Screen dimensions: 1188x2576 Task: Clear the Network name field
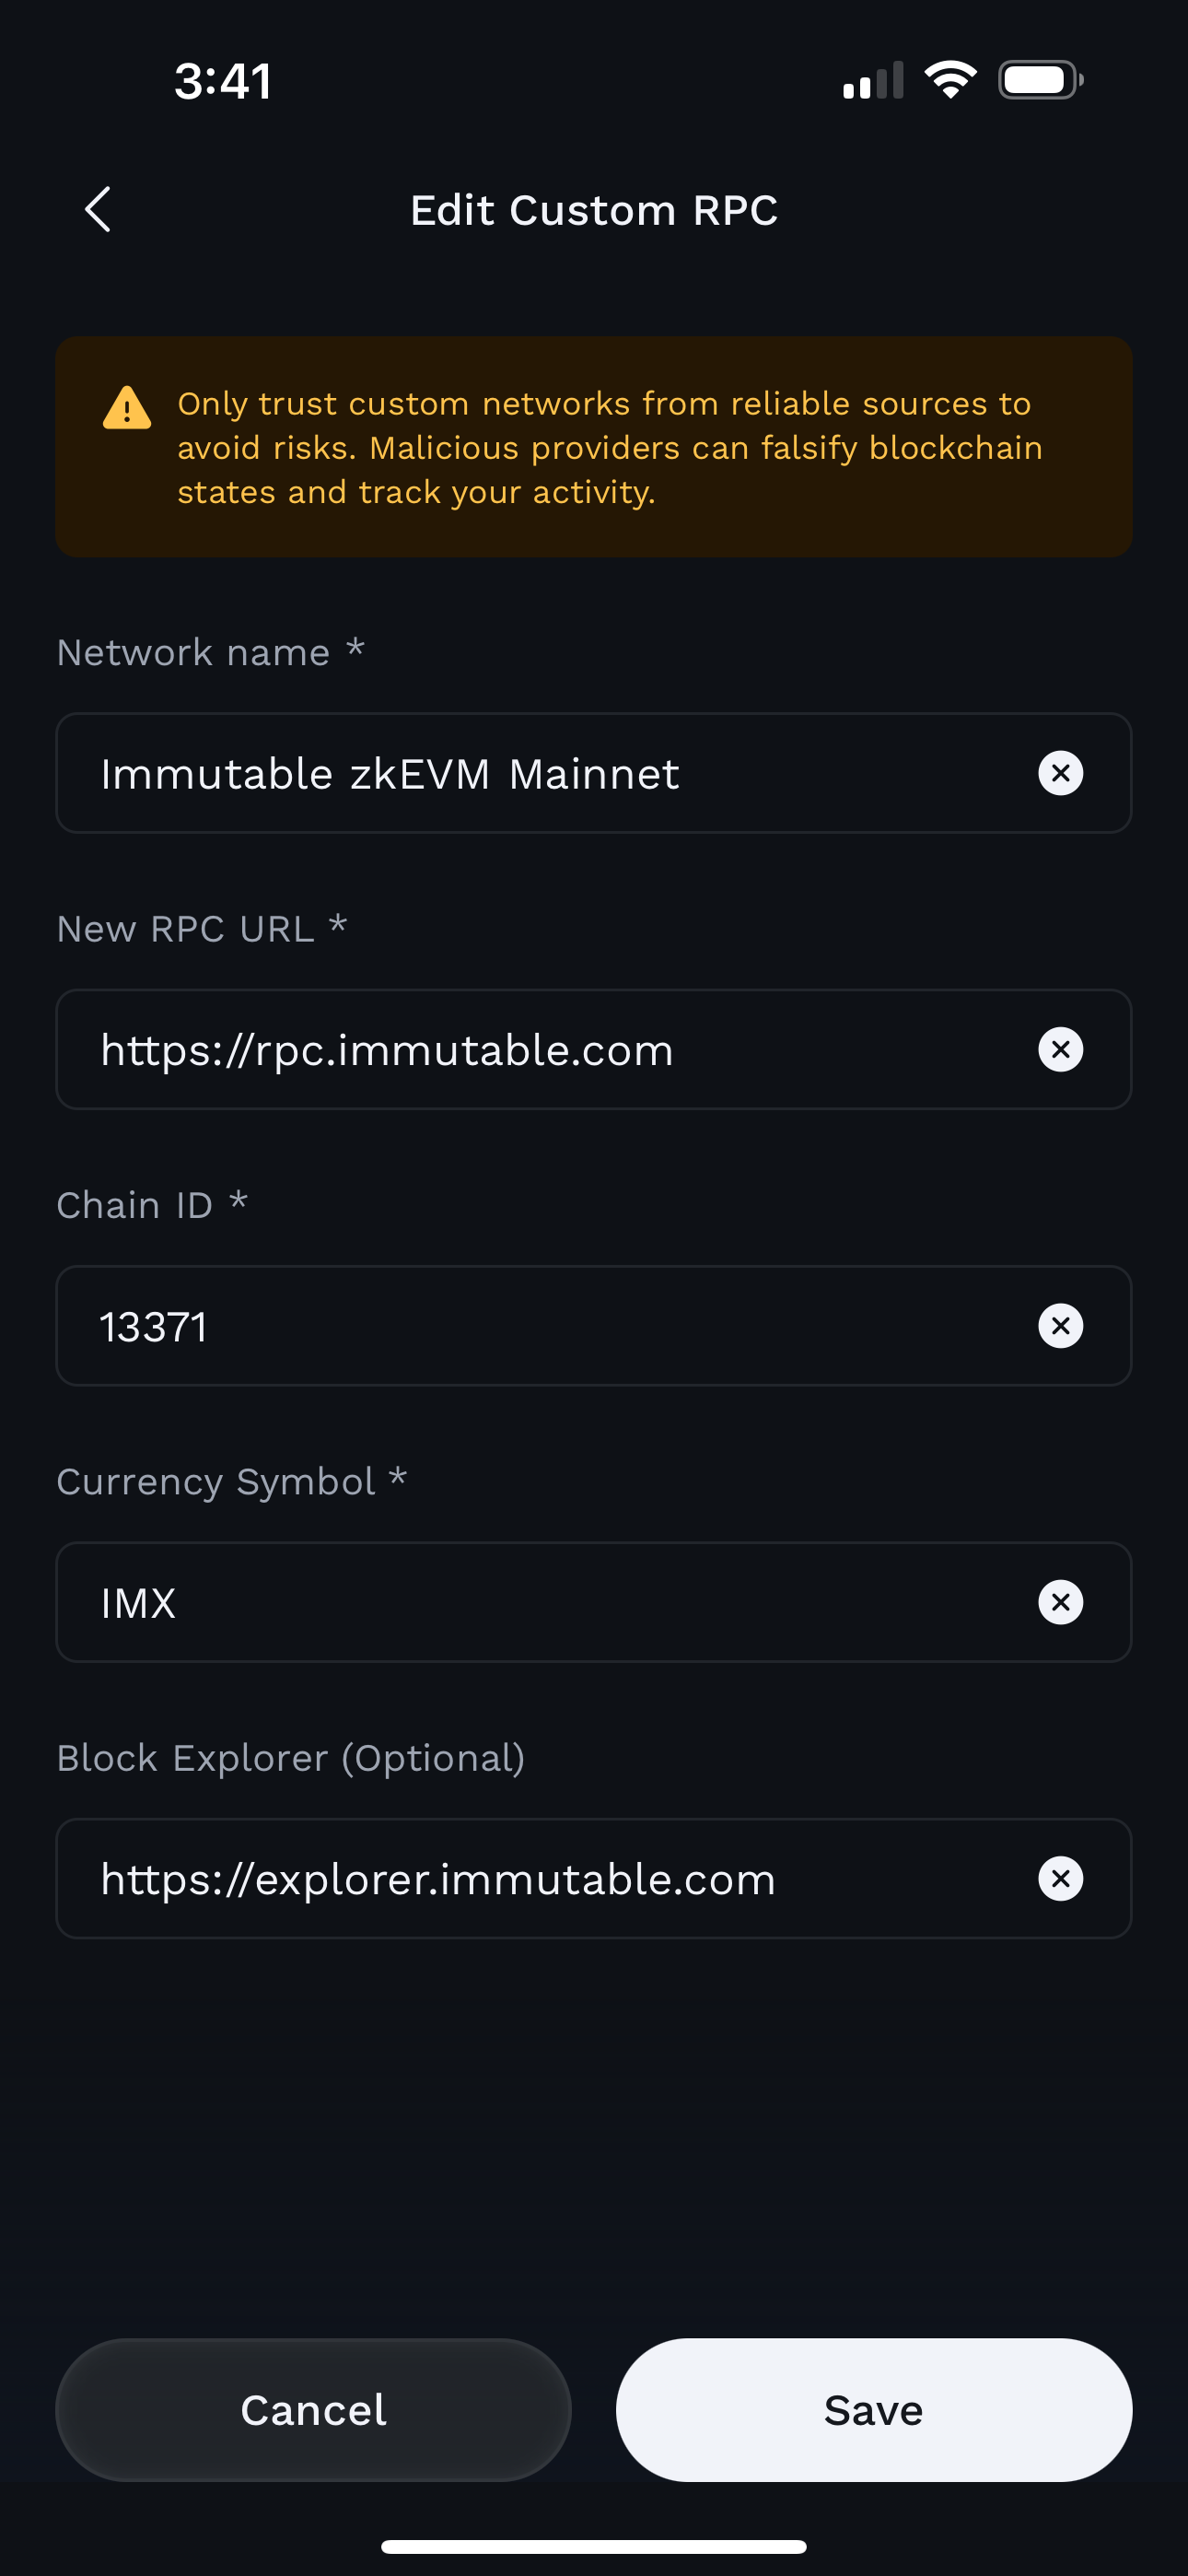pyautogui.click(x=1060, y=773)
